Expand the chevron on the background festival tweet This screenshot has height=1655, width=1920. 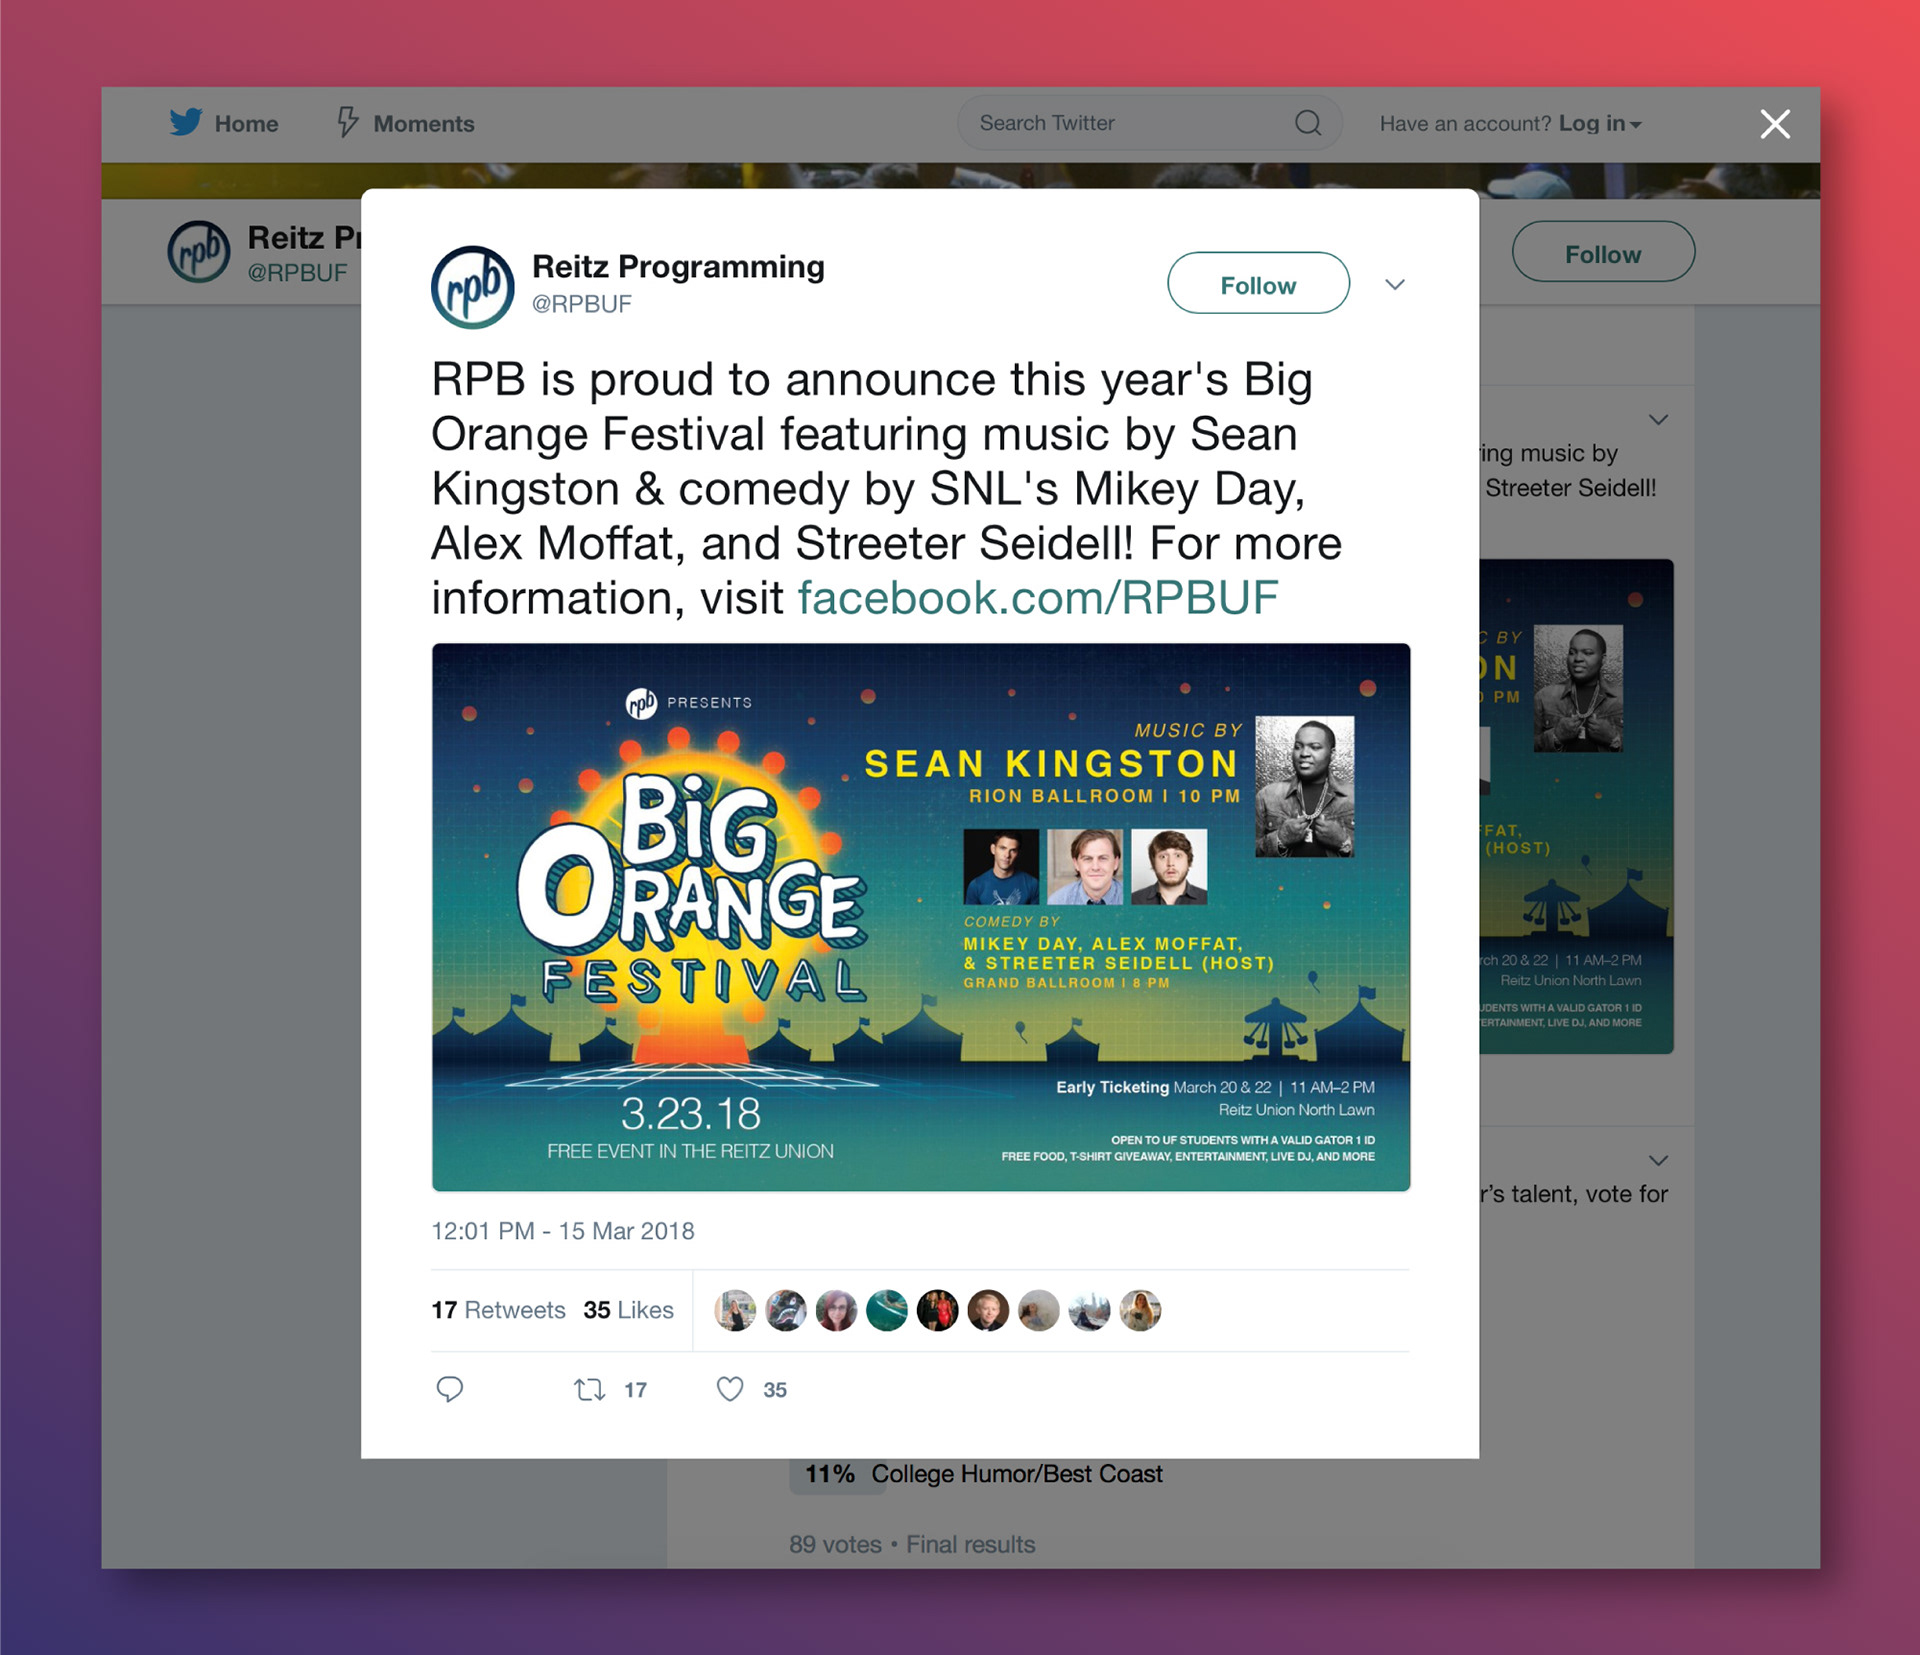point(1659,420)
